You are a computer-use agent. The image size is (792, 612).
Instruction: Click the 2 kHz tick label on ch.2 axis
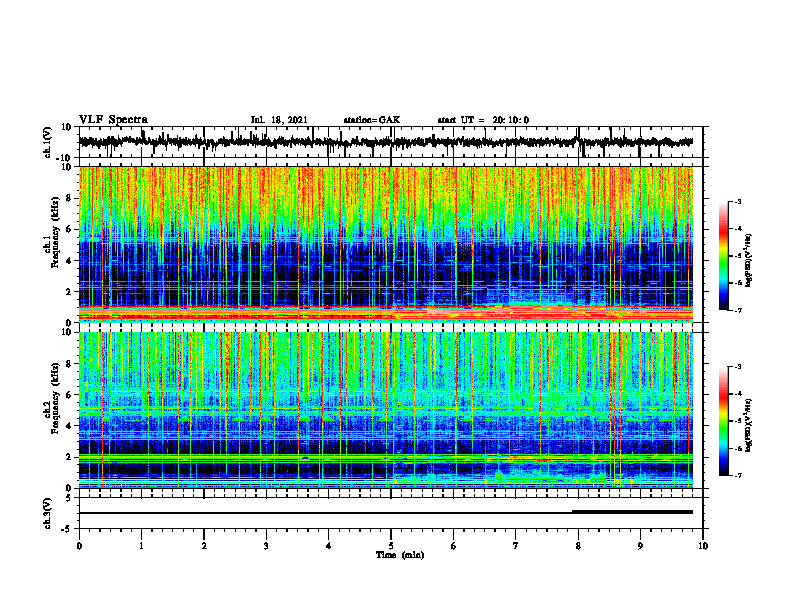point(69,457)
